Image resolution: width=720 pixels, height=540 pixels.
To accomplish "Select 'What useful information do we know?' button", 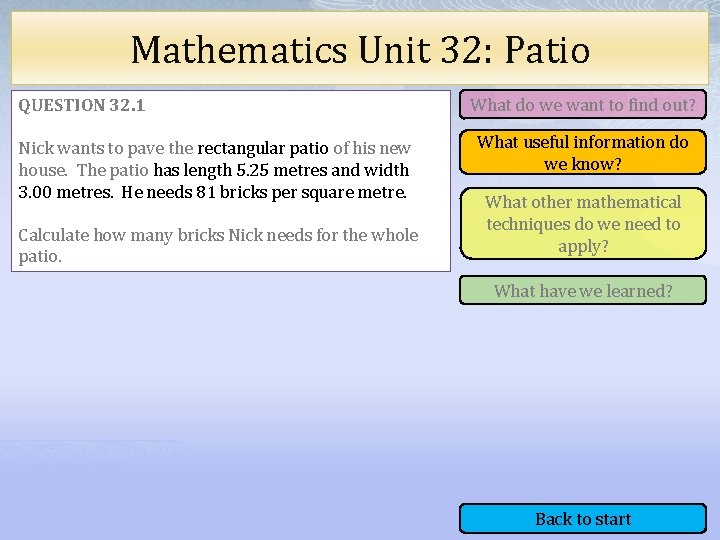I will (583, 152).
